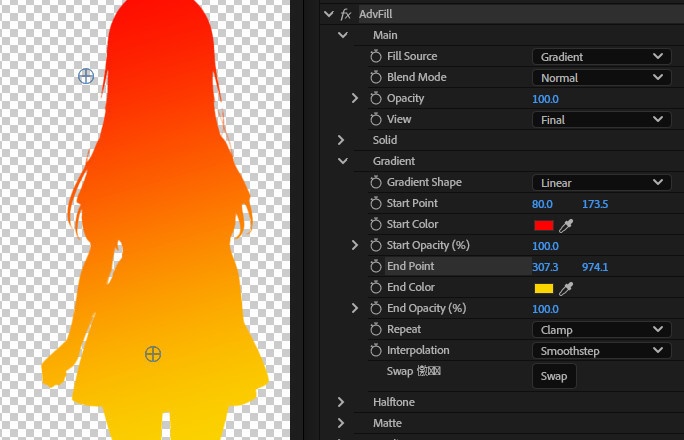Toggle End Opacity (%) stopwatch

pyautogui.click(x=376, y=308)
